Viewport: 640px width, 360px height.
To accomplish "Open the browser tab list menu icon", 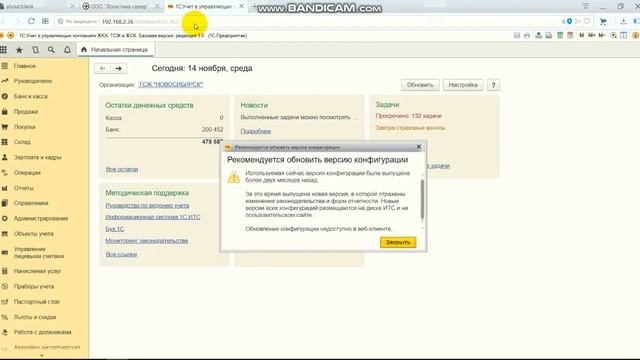I will click(586, 6).
